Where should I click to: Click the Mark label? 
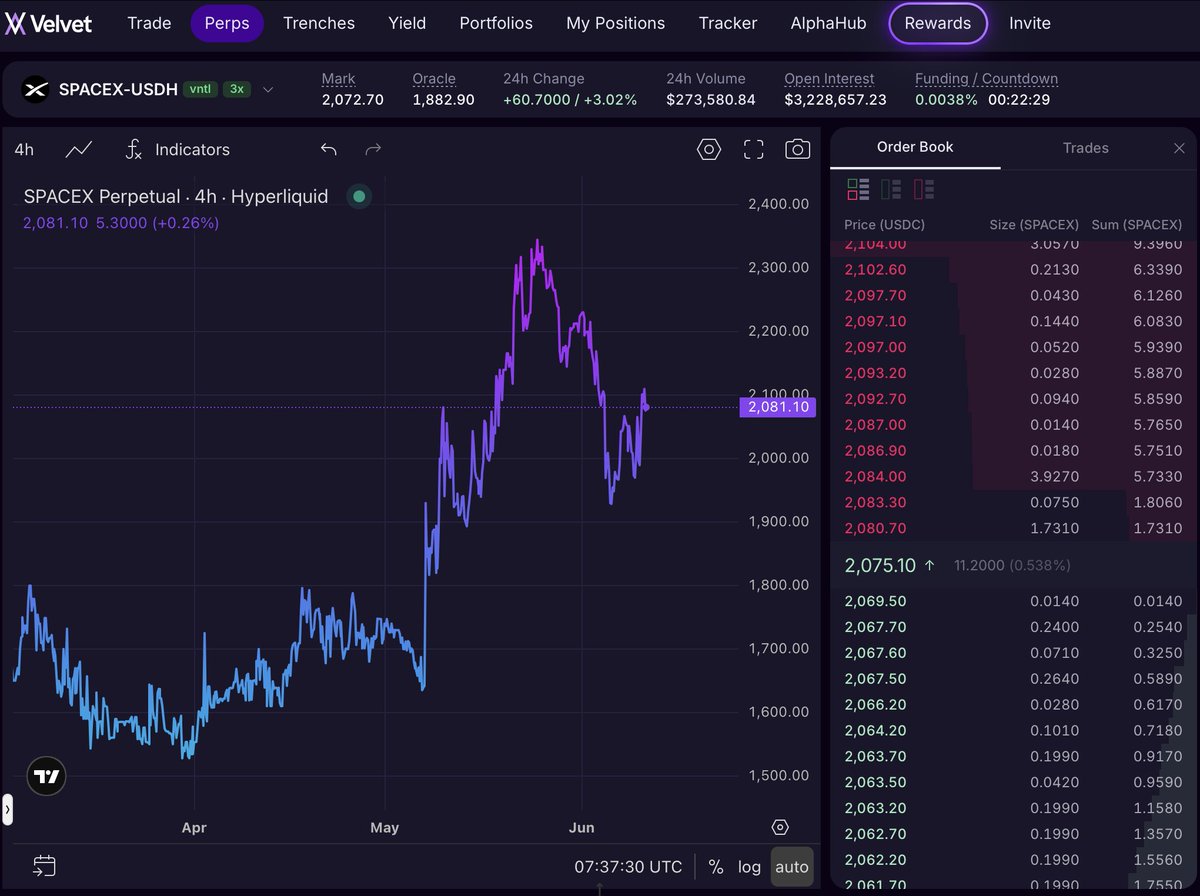click(x=338, y=78)
